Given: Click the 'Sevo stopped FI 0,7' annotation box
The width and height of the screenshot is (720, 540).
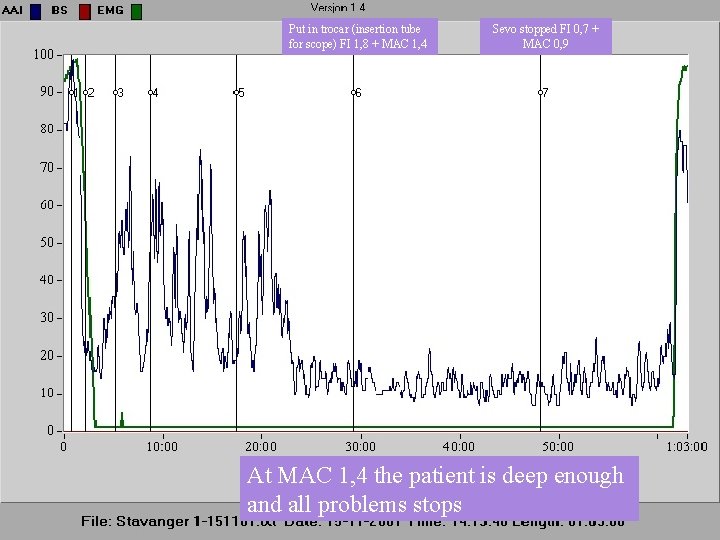Looking at the screenshot, I should [546, 36].
